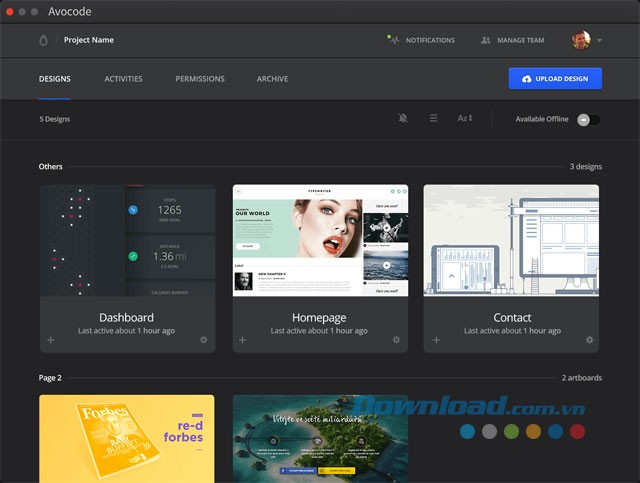The image size is (640, 483).
Task: Open the re-d forbes artboard thumbnail
Action: [x=127, y=438]
